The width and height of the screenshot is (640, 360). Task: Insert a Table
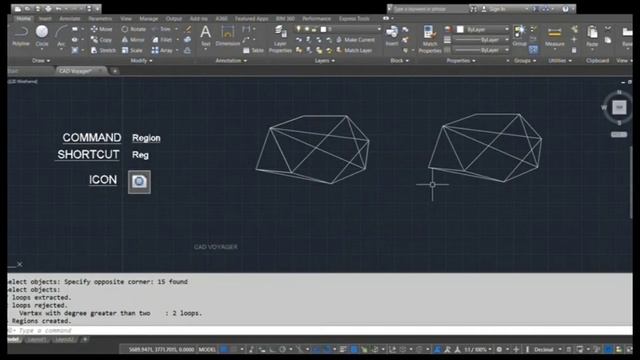(253, 50)
